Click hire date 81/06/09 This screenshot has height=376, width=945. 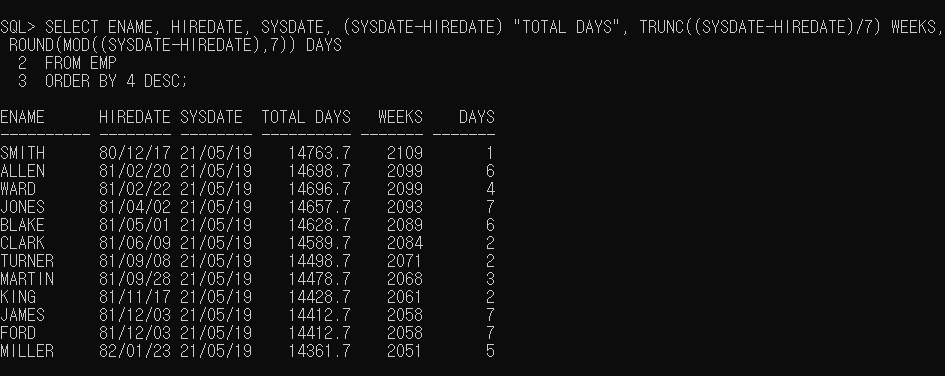click(135, 243)
